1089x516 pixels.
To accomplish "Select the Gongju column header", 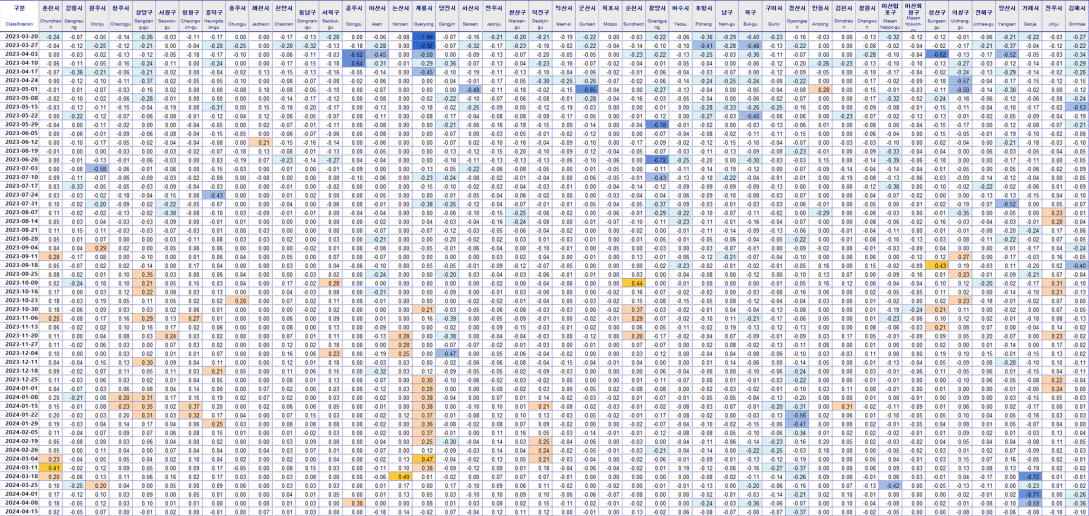I will [356, 17].
